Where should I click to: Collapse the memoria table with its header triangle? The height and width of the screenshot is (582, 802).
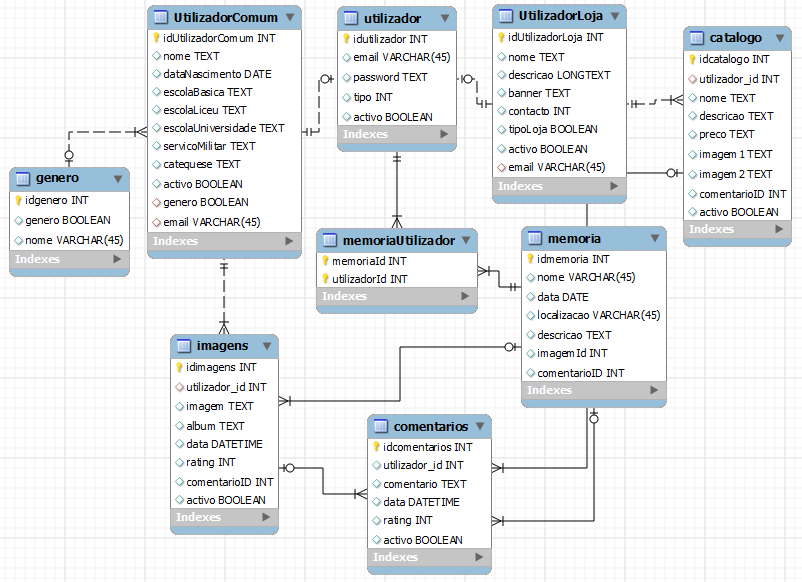(652, 238)
